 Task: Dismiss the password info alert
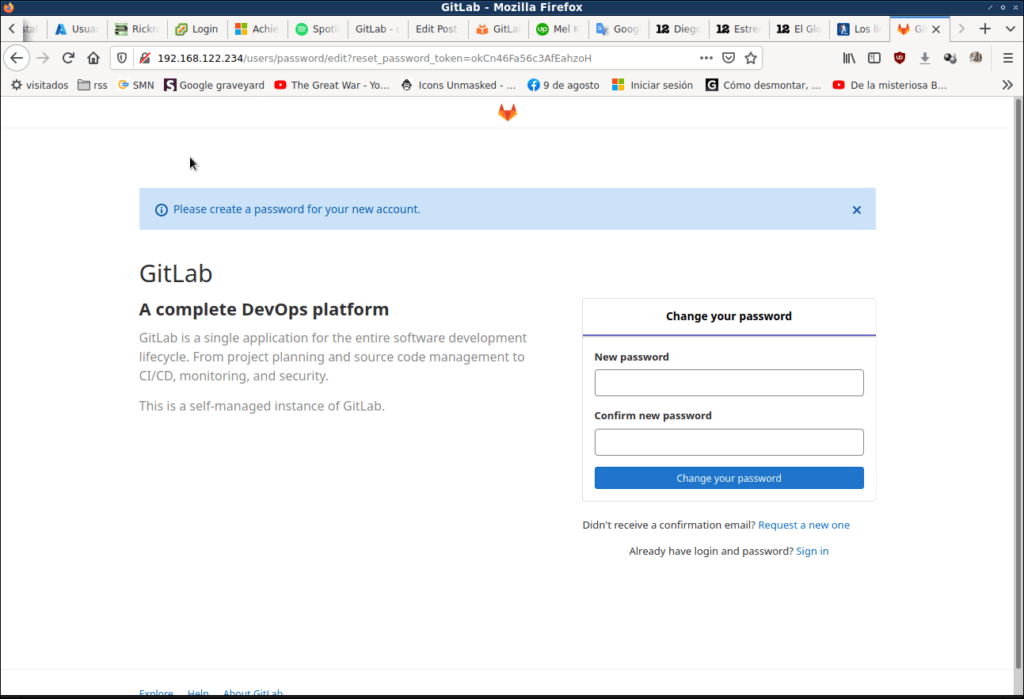coord(856,210)
